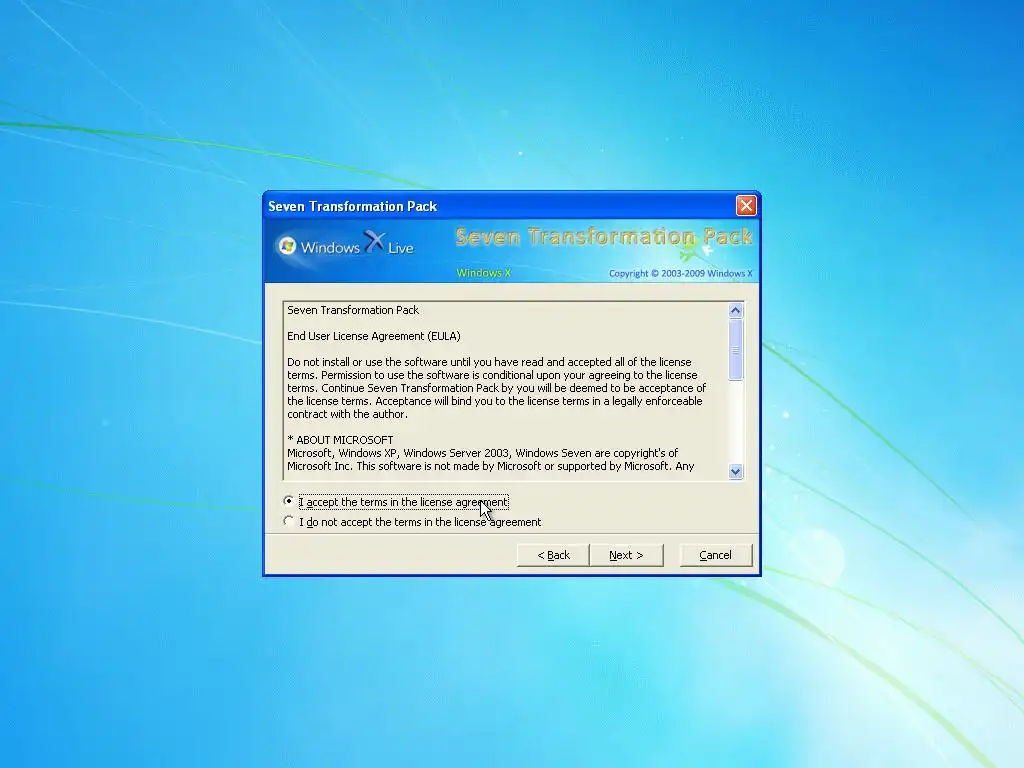The width and height of the screenshot is (1024, 768).
Task: Go to previous step with Back button
Action: pos(553,555)
